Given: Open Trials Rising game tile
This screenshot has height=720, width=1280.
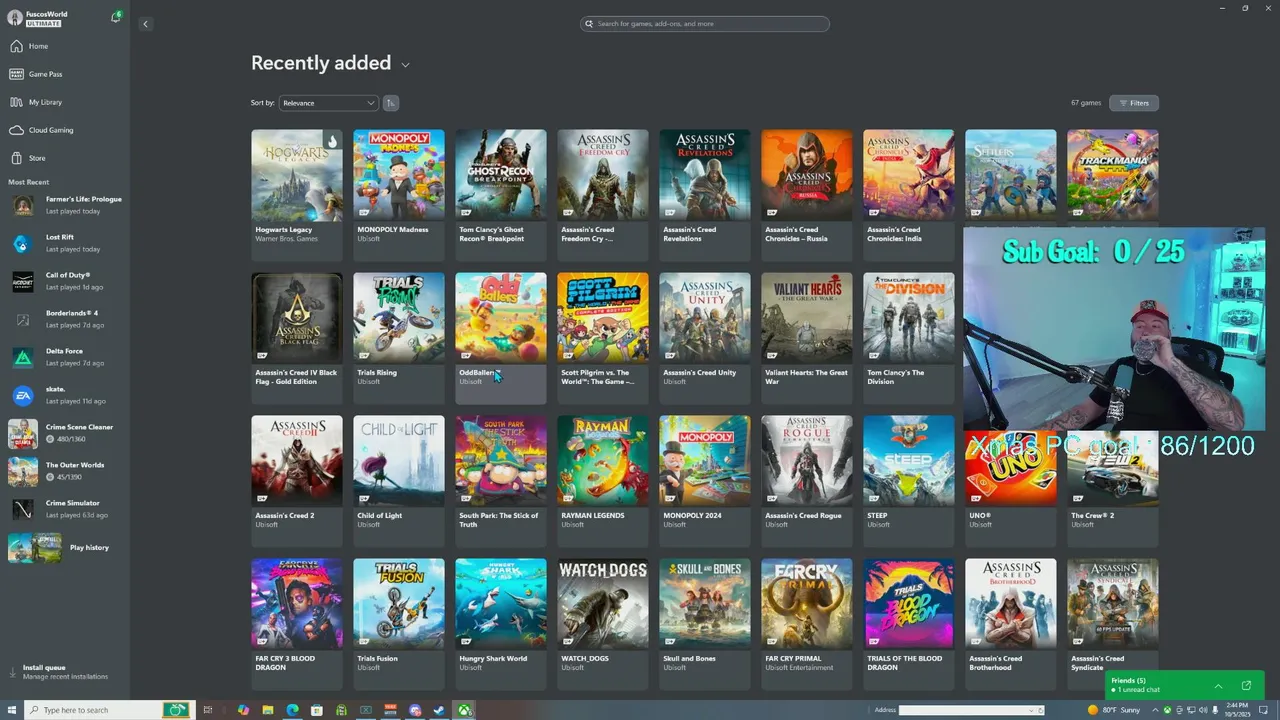Looking at the screenshot, I should click(x=399, y=338).
